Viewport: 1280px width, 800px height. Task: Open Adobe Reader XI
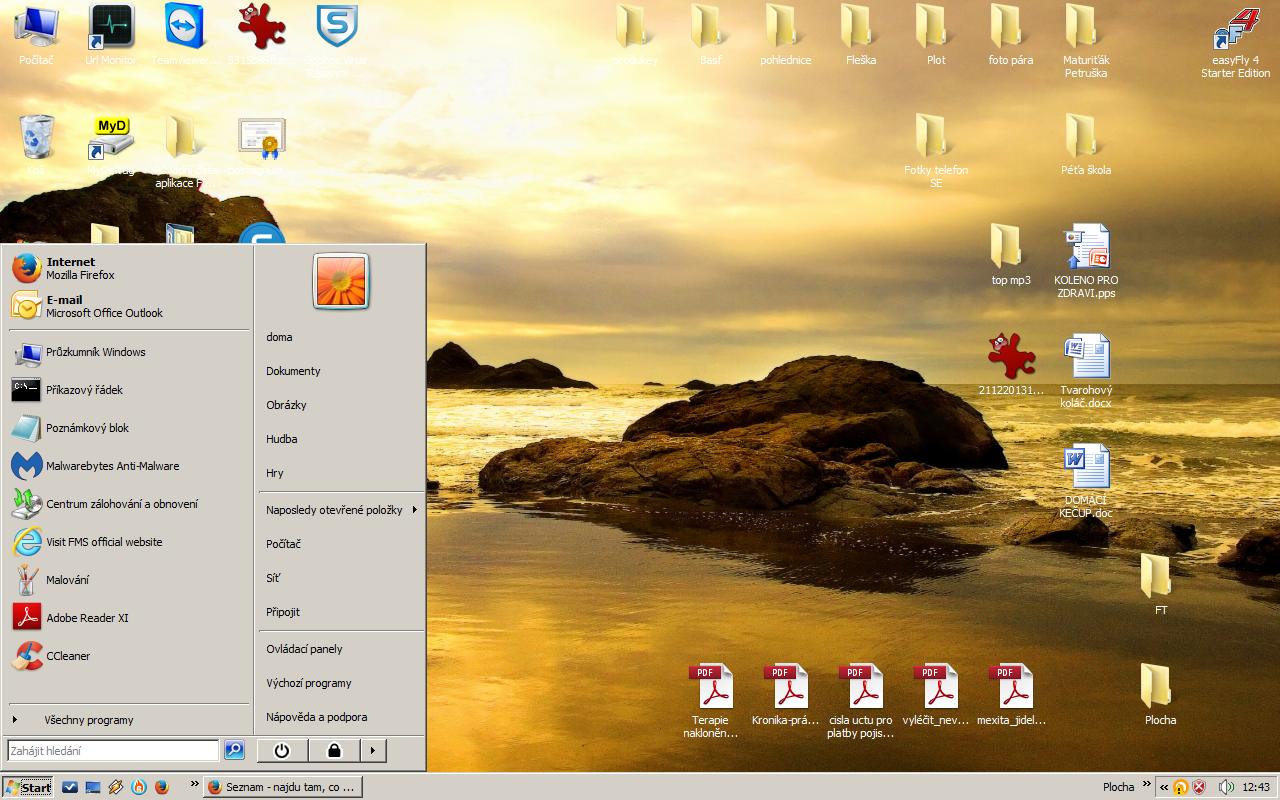[87, 618]
